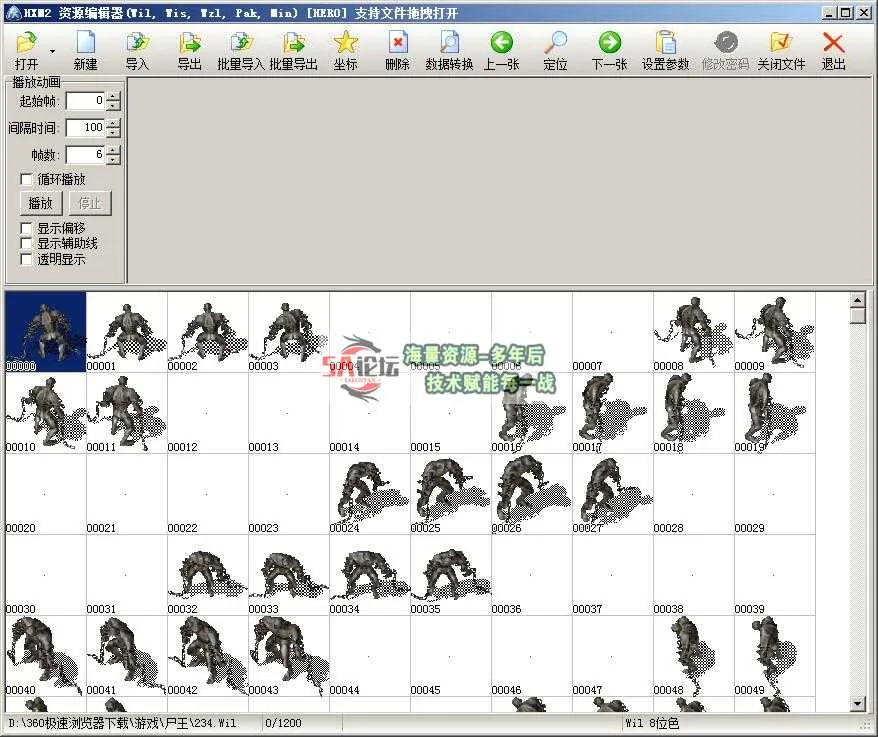878x737 pixels.
Task: Click the 定位 (Locate) magnifier icon
Action: [555, 44]
